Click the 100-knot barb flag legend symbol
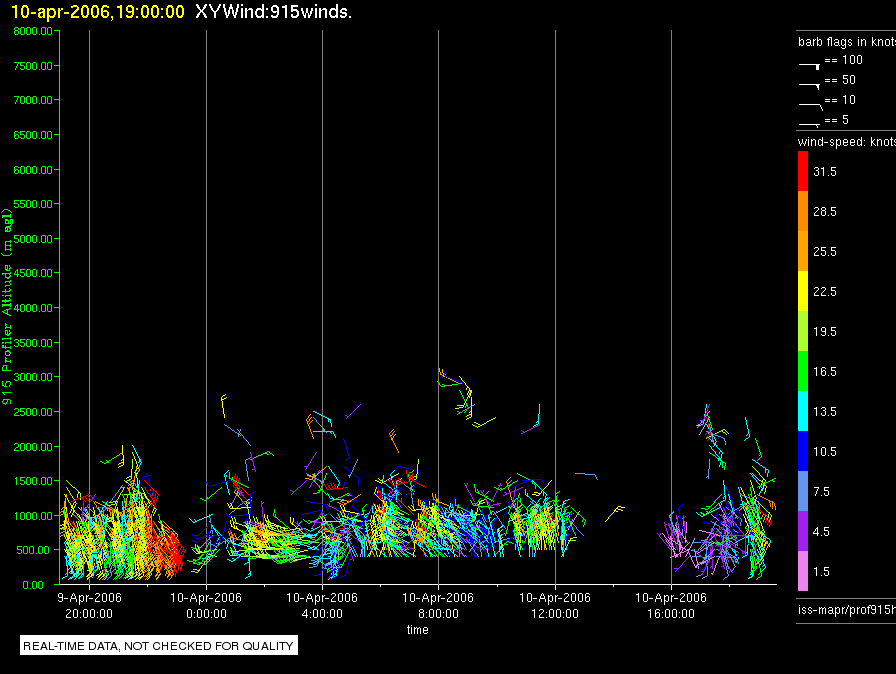The image size is (896, 674). tap(809, 66)
